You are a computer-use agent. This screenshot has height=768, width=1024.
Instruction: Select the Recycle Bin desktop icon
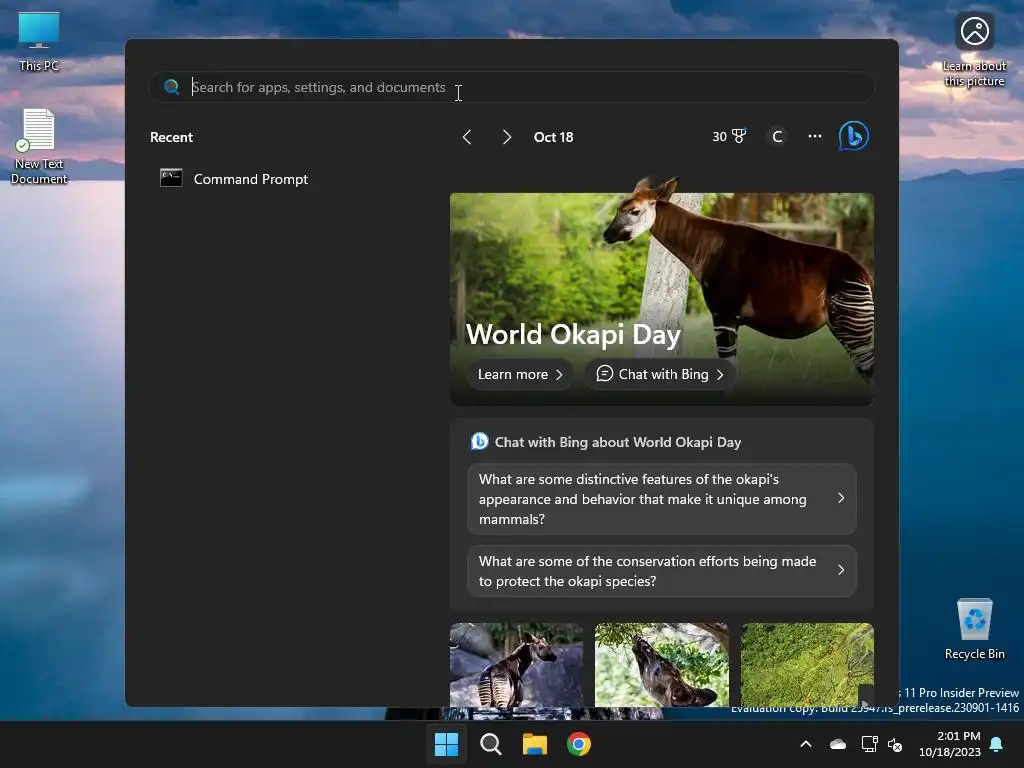(974, 630)
